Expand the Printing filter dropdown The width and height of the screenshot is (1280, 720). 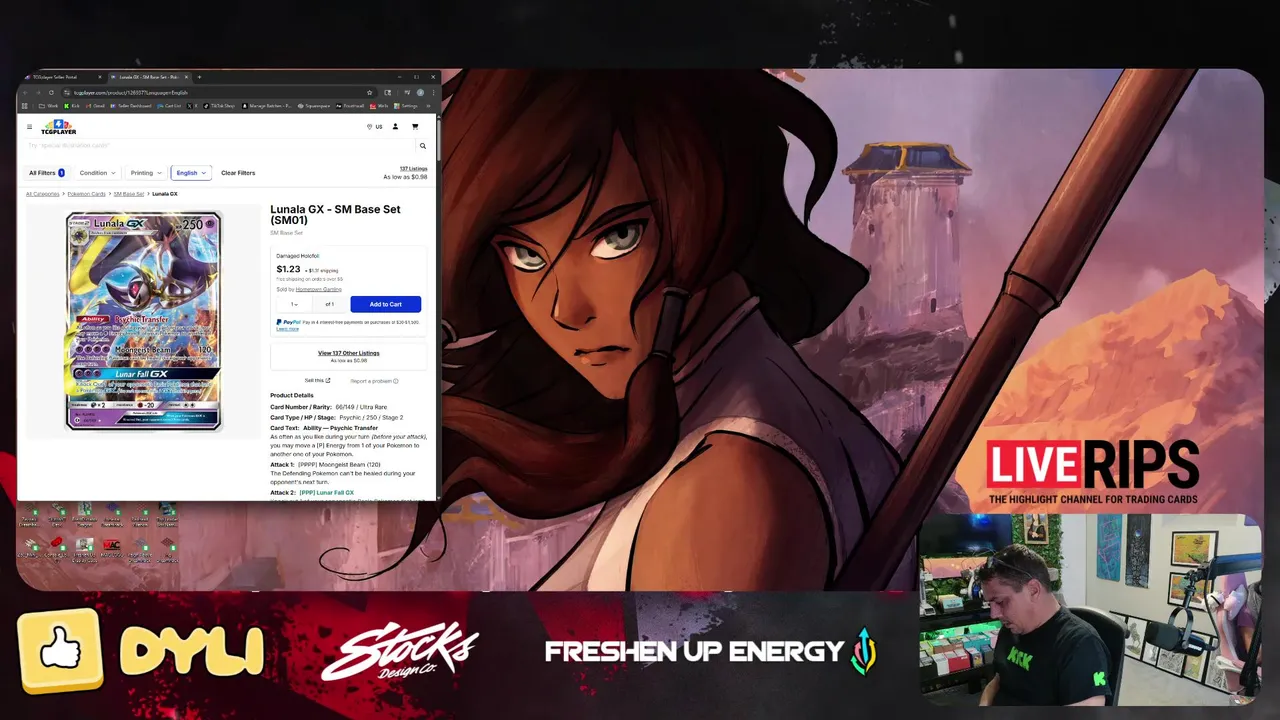pos(146,173)
